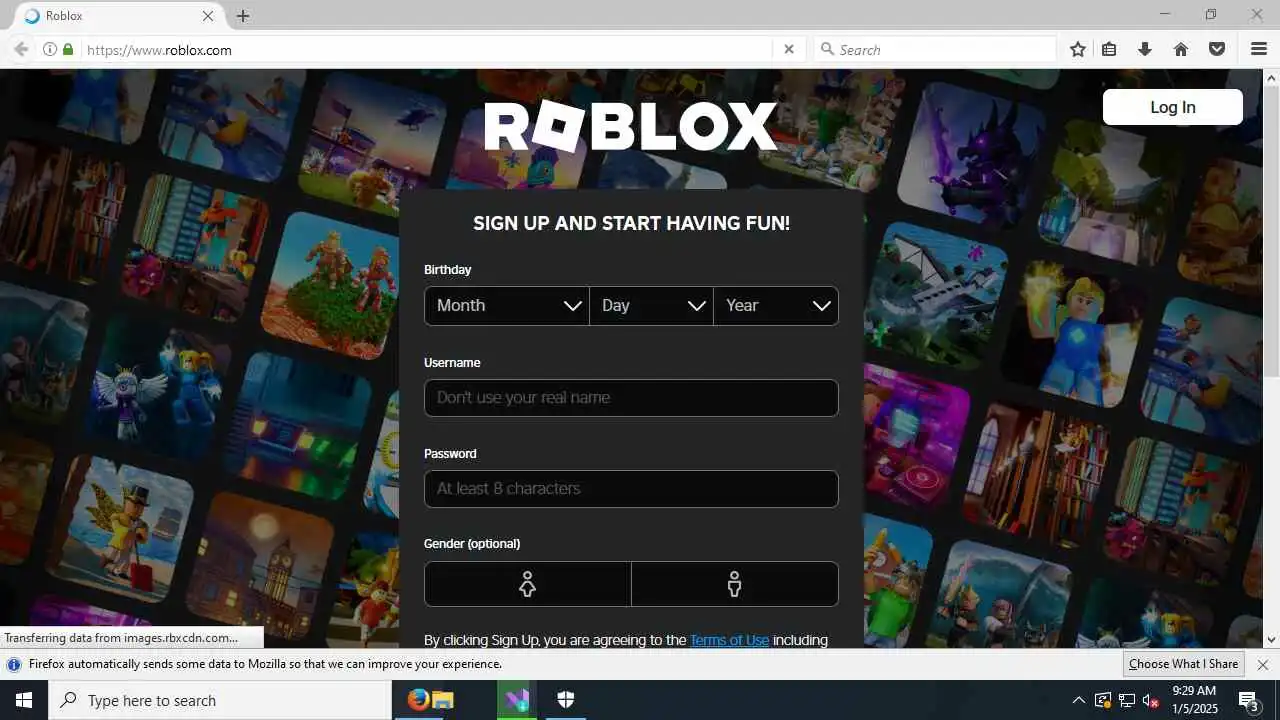
Task: Click the Birthday label
Action: 447,270
